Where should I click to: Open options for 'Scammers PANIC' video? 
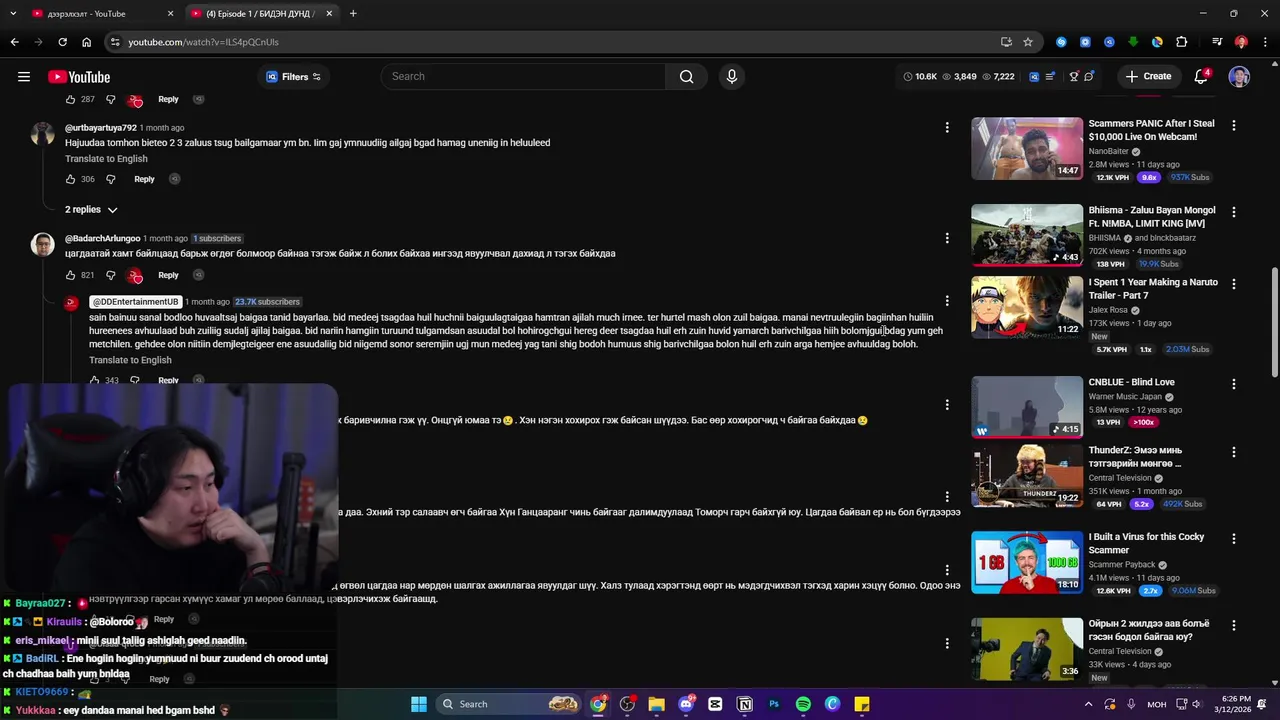[x=1234, y=126]
